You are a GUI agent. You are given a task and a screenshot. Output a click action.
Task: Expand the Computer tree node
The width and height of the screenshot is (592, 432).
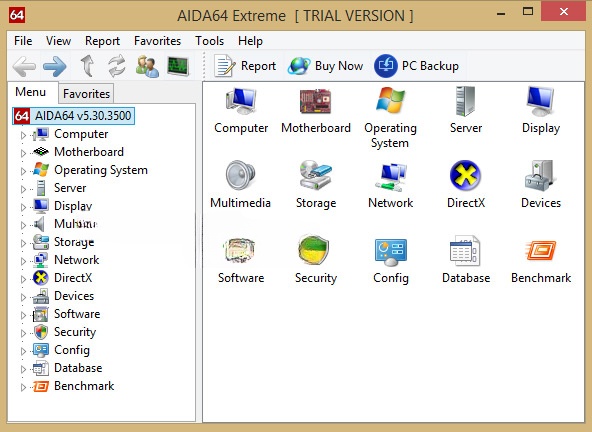23,135
